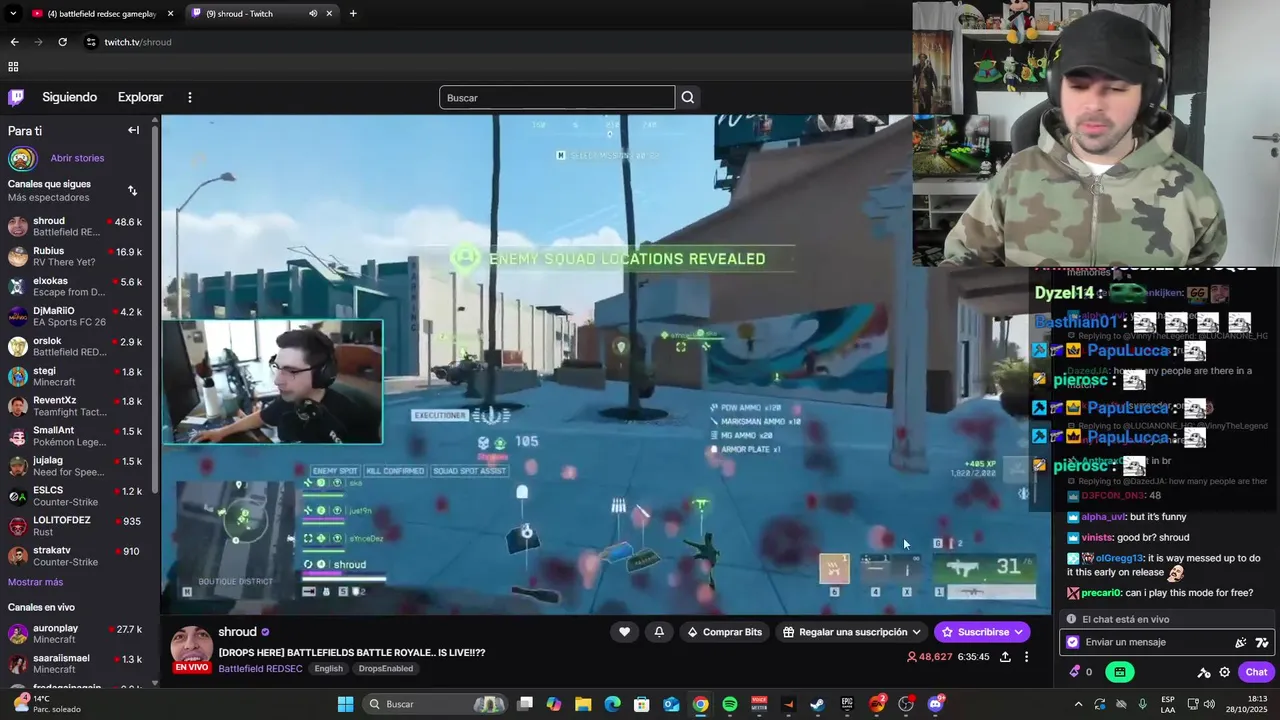Go back to previous page

pyautogui.click(x=14, y=42)
